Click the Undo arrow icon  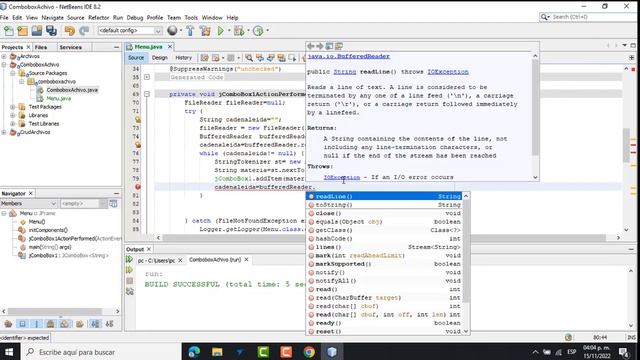[69, 31]
